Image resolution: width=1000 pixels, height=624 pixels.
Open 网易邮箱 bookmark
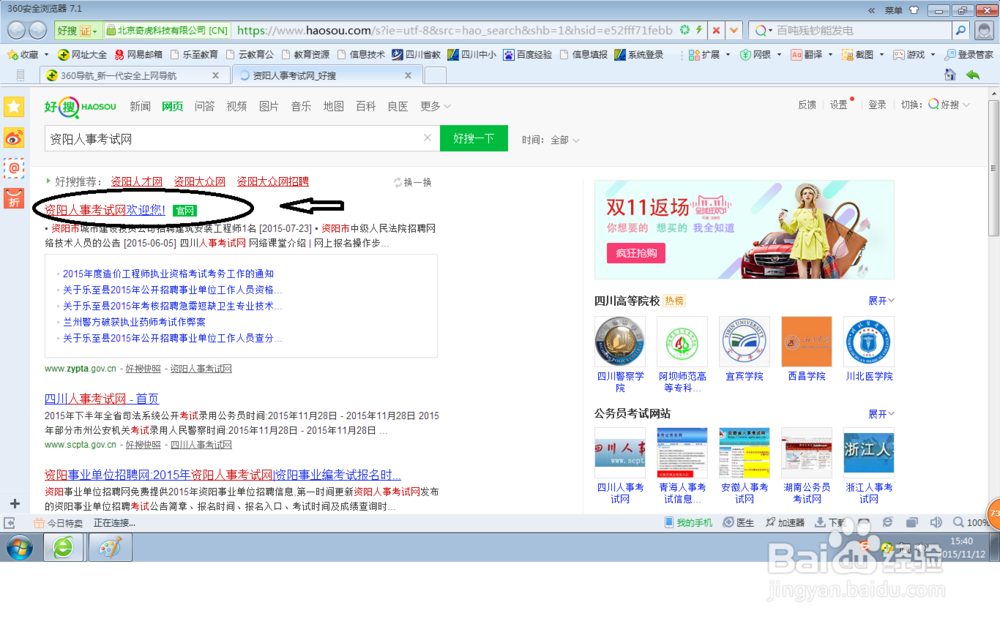point(138,55)
